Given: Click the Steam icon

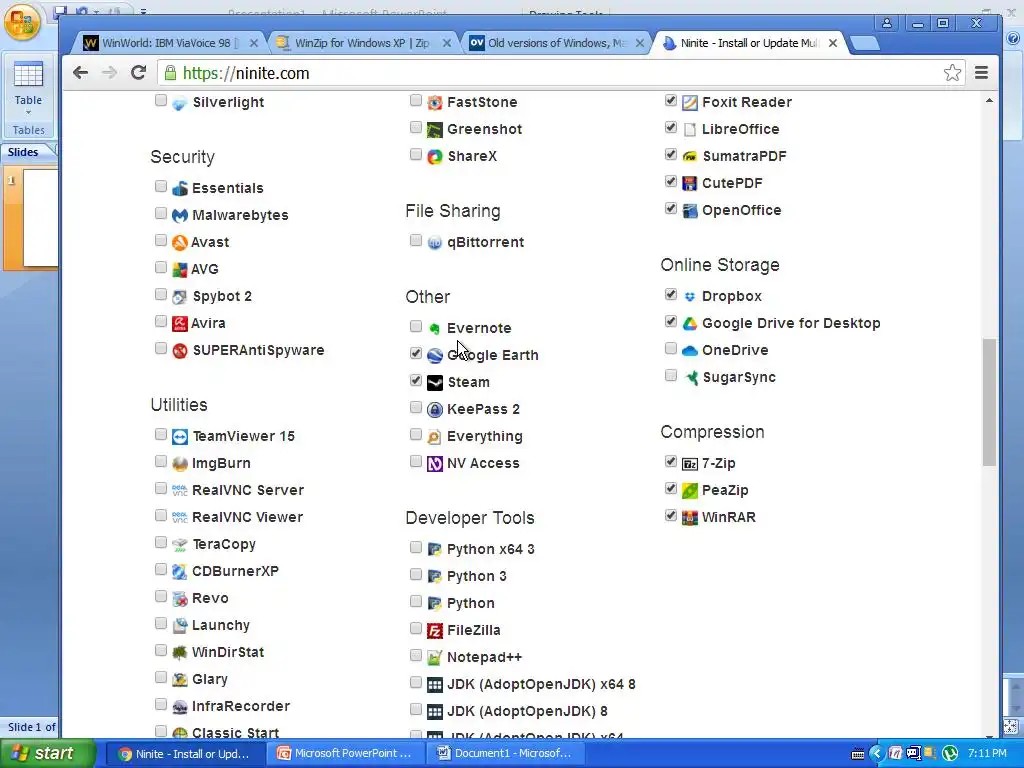Looking at the screenshot, I should point(435,382).
